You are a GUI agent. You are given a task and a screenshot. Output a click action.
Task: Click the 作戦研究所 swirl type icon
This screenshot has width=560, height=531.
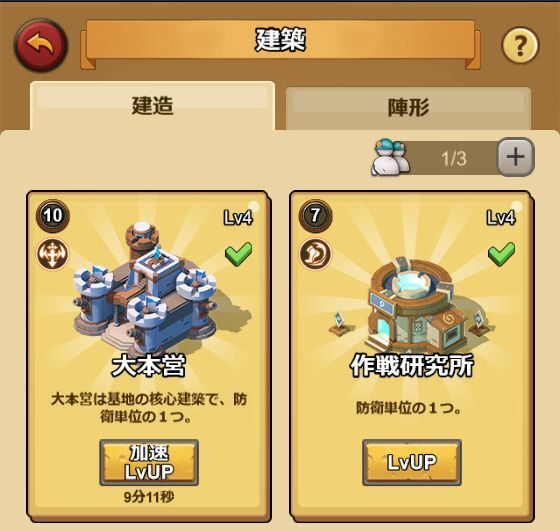315,254
